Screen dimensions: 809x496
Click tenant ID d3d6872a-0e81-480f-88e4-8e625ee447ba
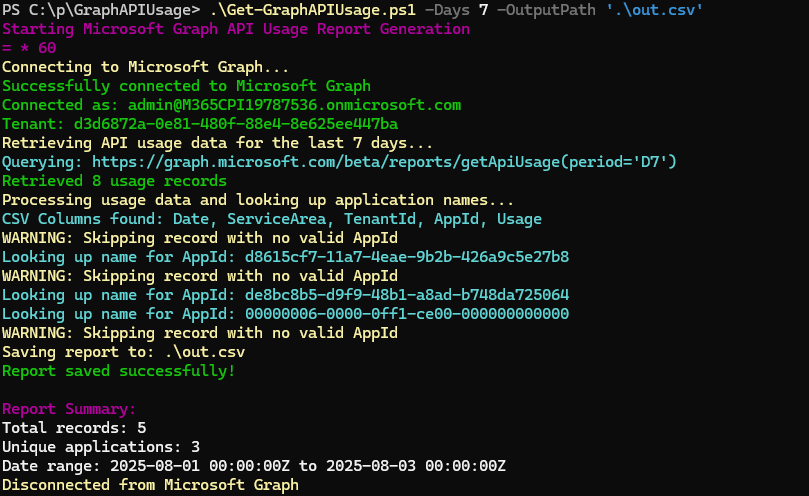point(236,124)
